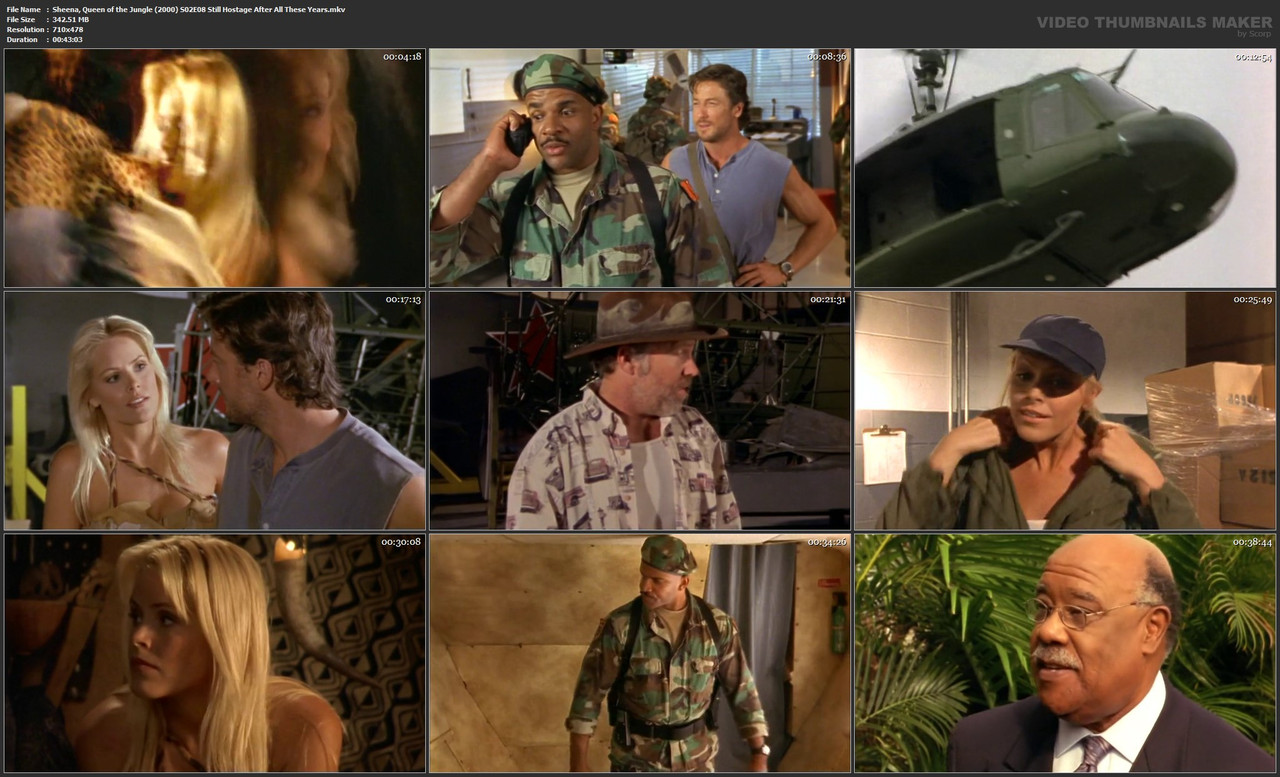Click the resolution value 710x478
This screenshot has height=777, width=1280.
[x=67, y=29]
